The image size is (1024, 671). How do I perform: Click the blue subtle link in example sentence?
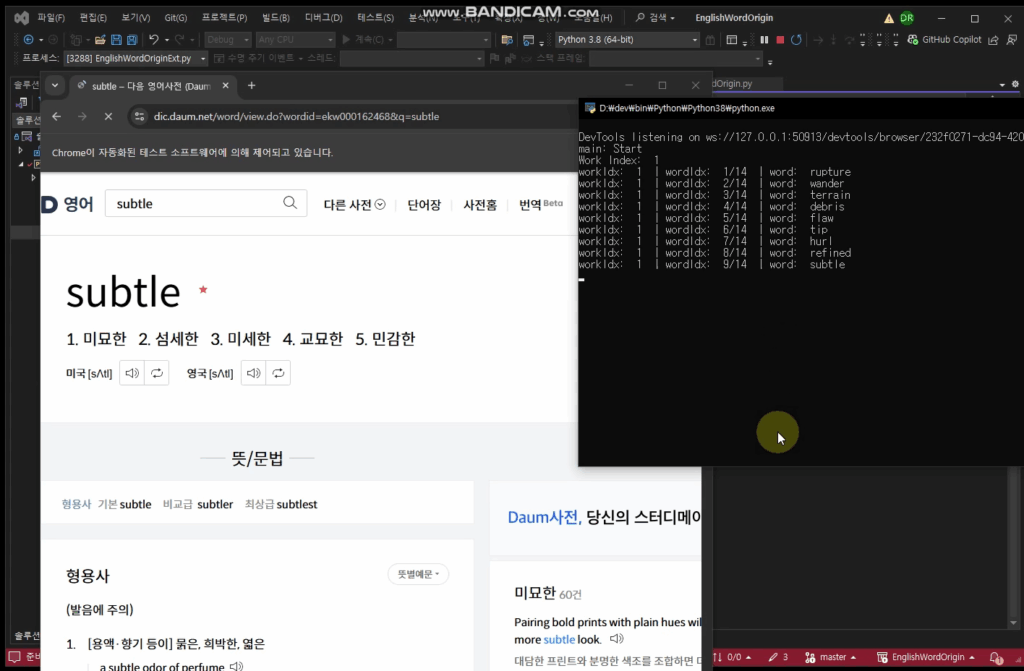click(559, 639)
